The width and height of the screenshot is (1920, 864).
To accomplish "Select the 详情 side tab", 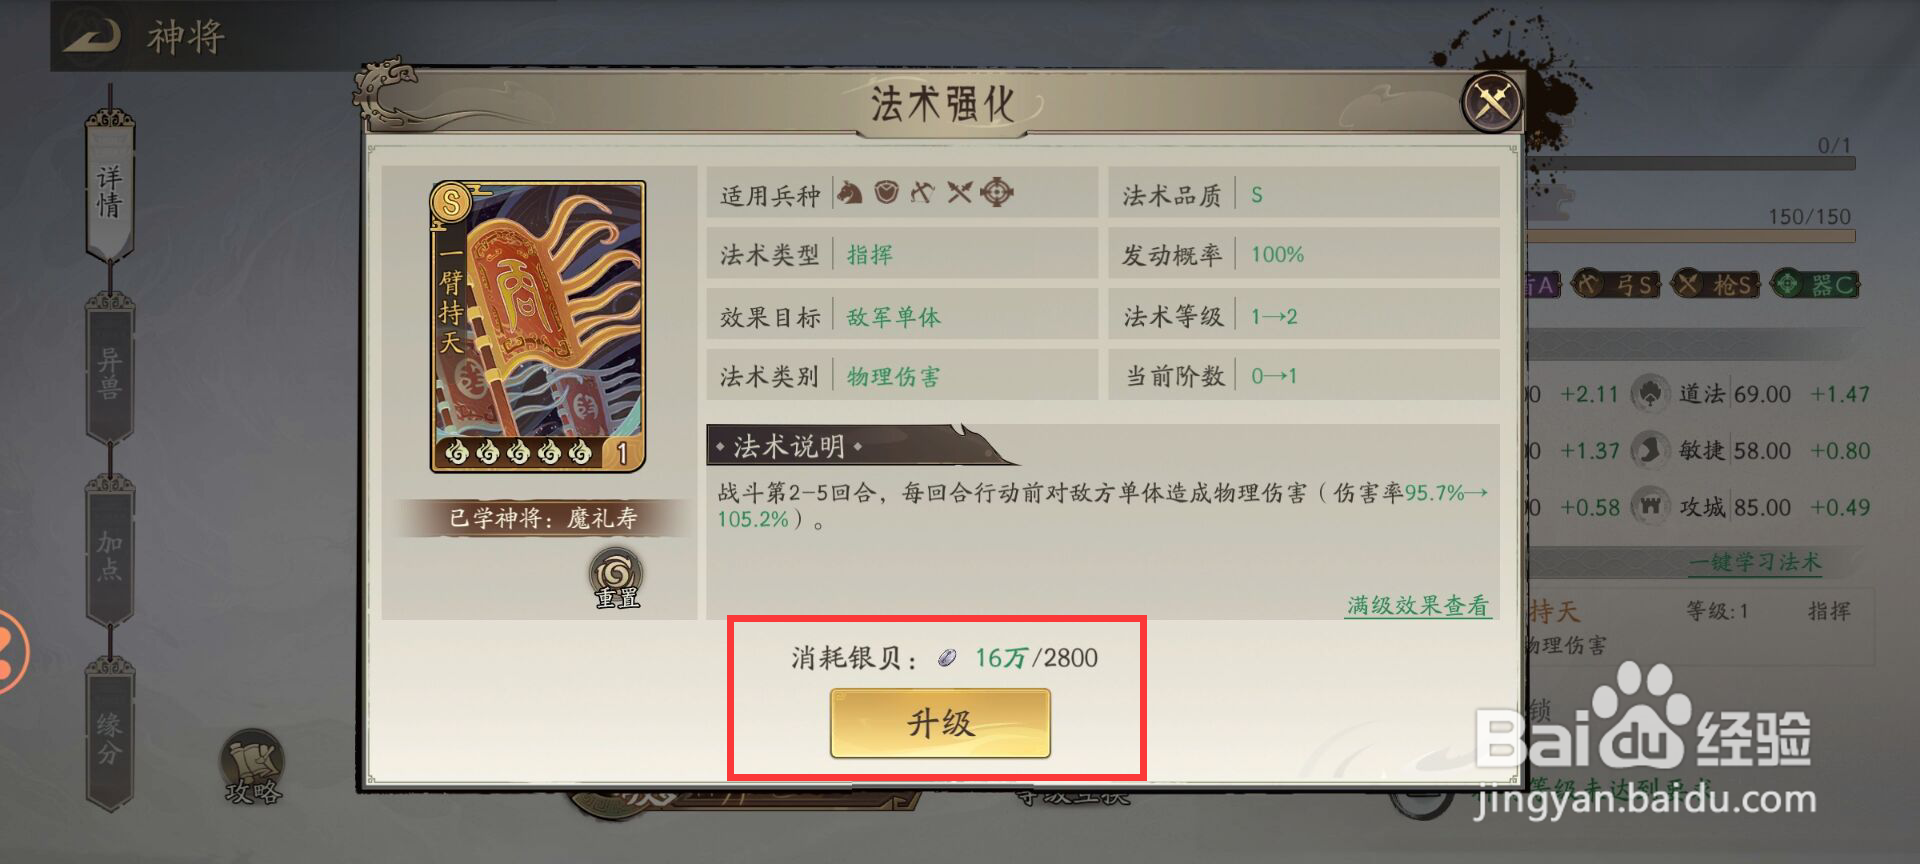I will tap(109, 191).
